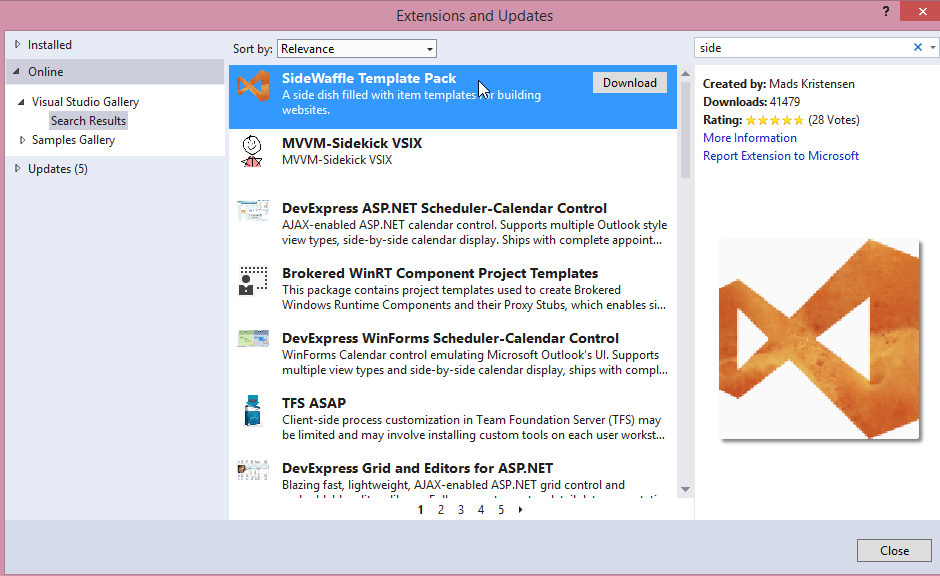This screenshot has height=576, width=940.
Task: Expand the Installed category
Action: (x=17, y=44)
